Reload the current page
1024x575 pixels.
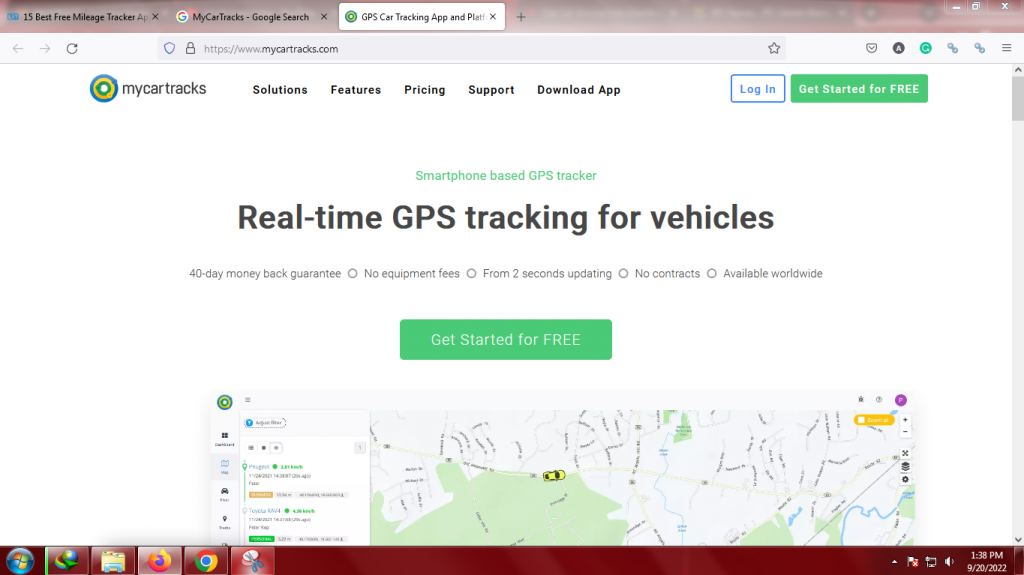tap(72, 48)
